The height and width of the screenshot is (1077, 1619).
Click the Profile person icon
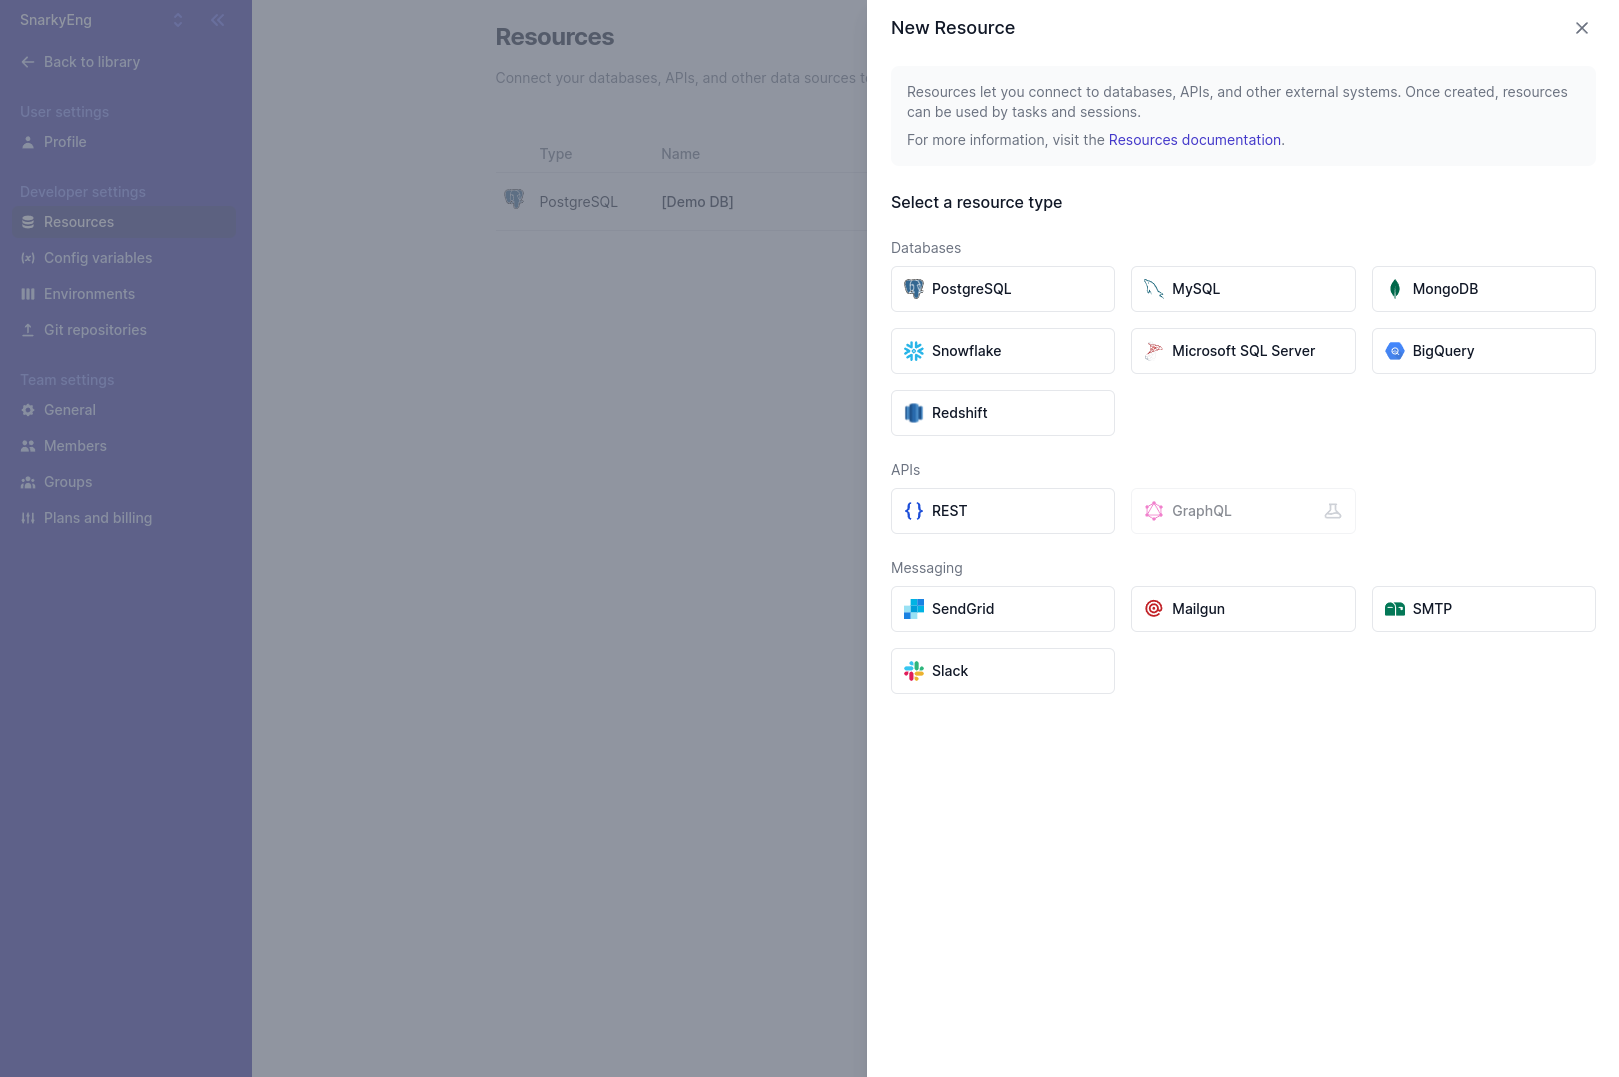click(28, 142)
